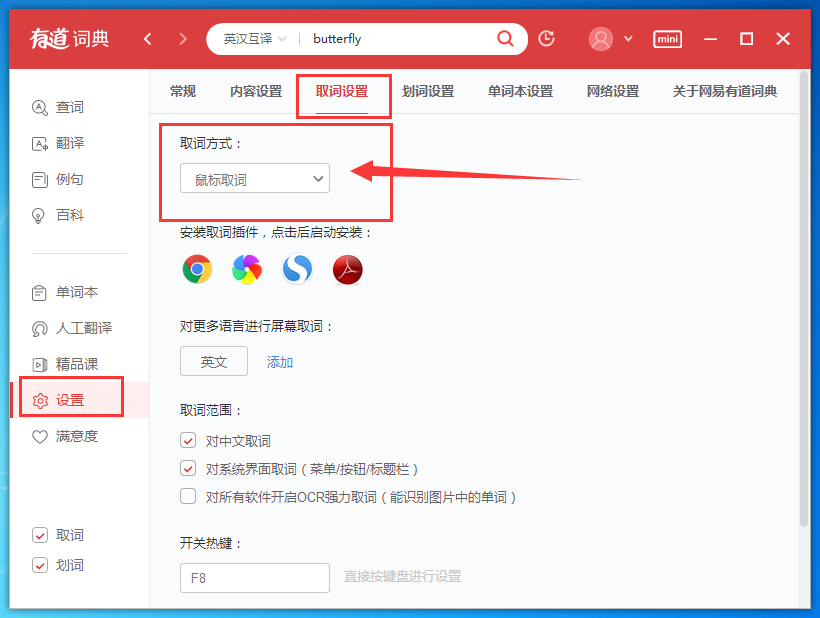Open the 例句 example sentences section
This screenshot has width=820, height=618.
pyautogui.click(x=66, y=178)
